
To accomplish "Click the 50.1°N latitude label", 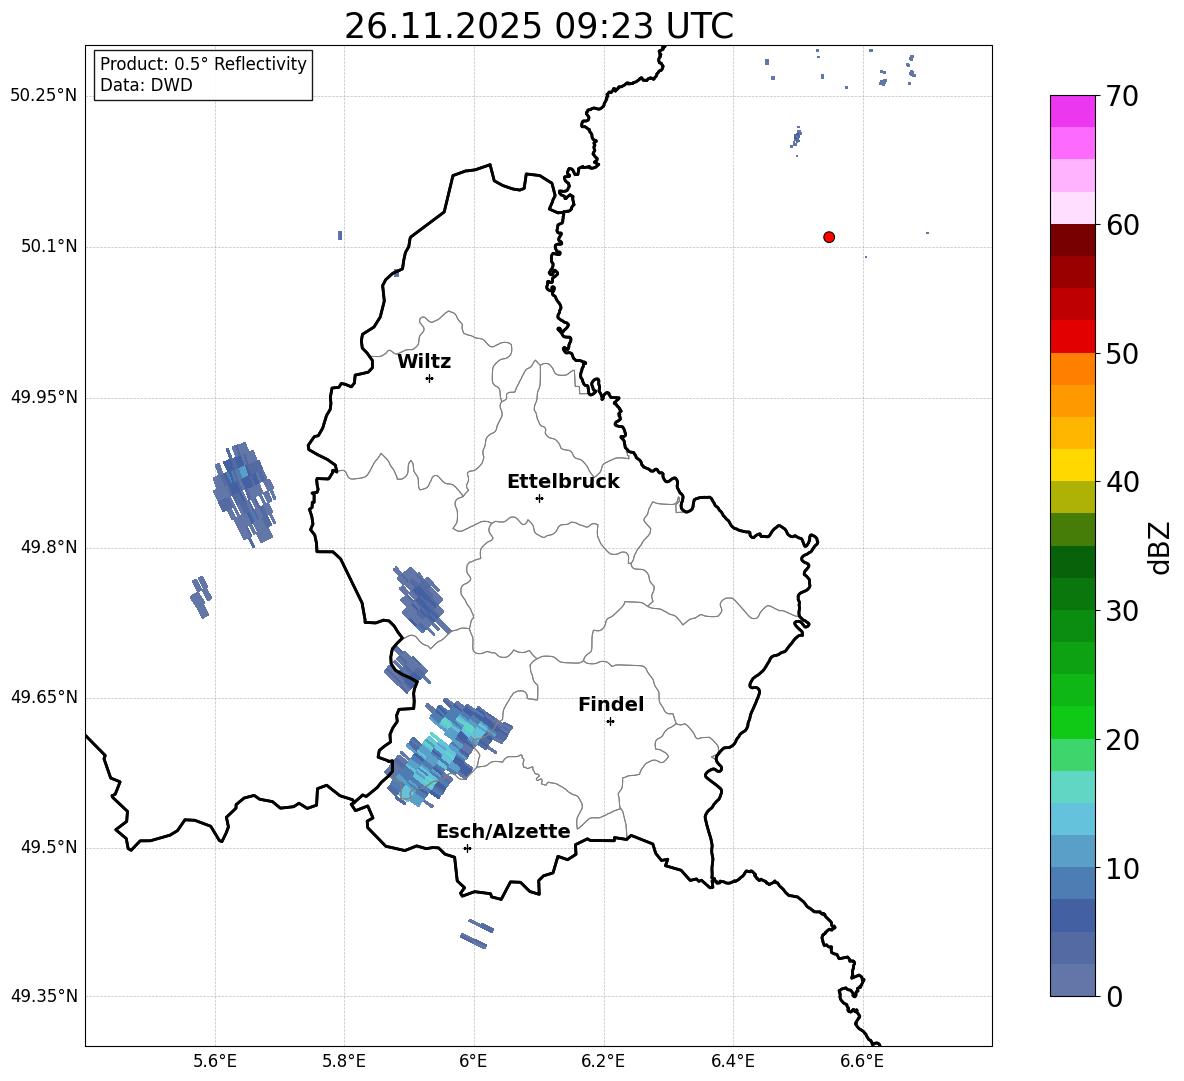I will coord(49,247).
